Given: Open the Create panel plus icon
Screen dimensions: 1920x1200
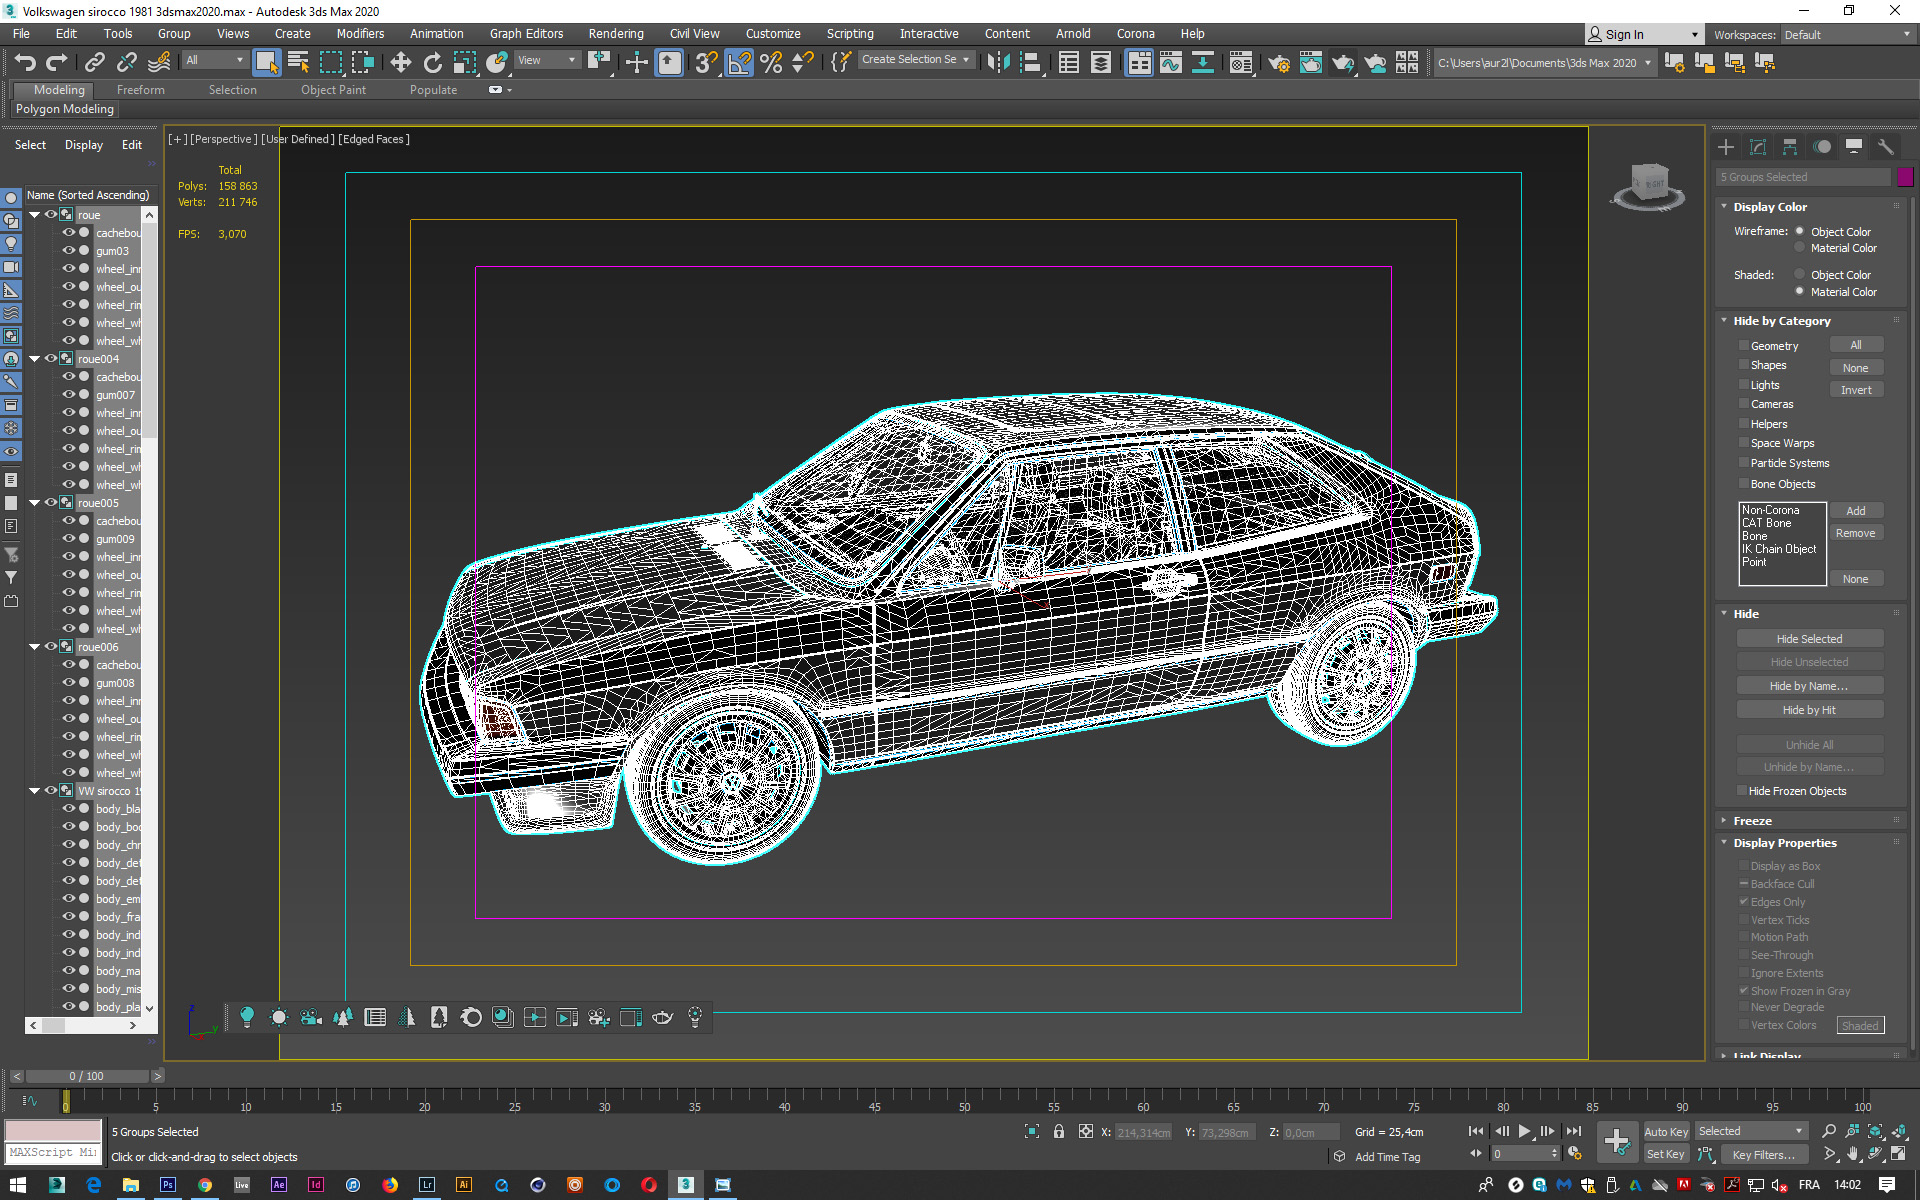Looking at the screenshot, I should (1726, 147).
